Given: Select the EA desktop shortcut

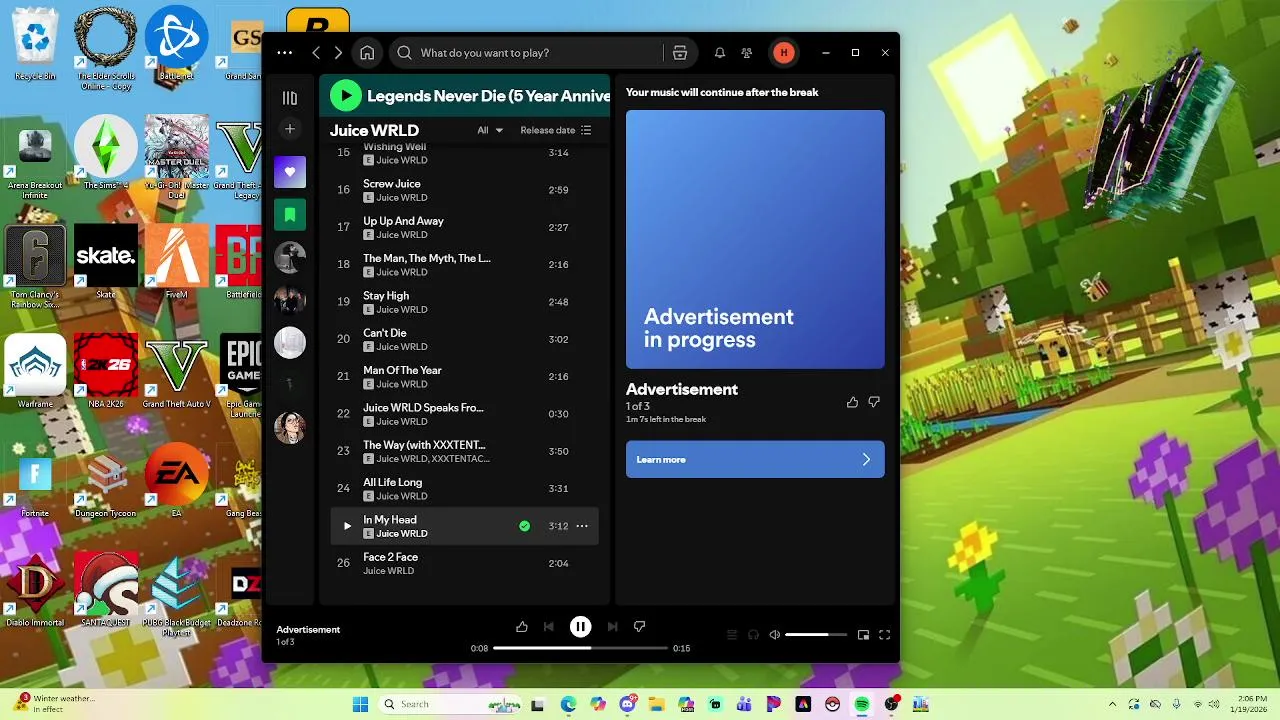Looking at the screenshot, I should click(176, 481).
